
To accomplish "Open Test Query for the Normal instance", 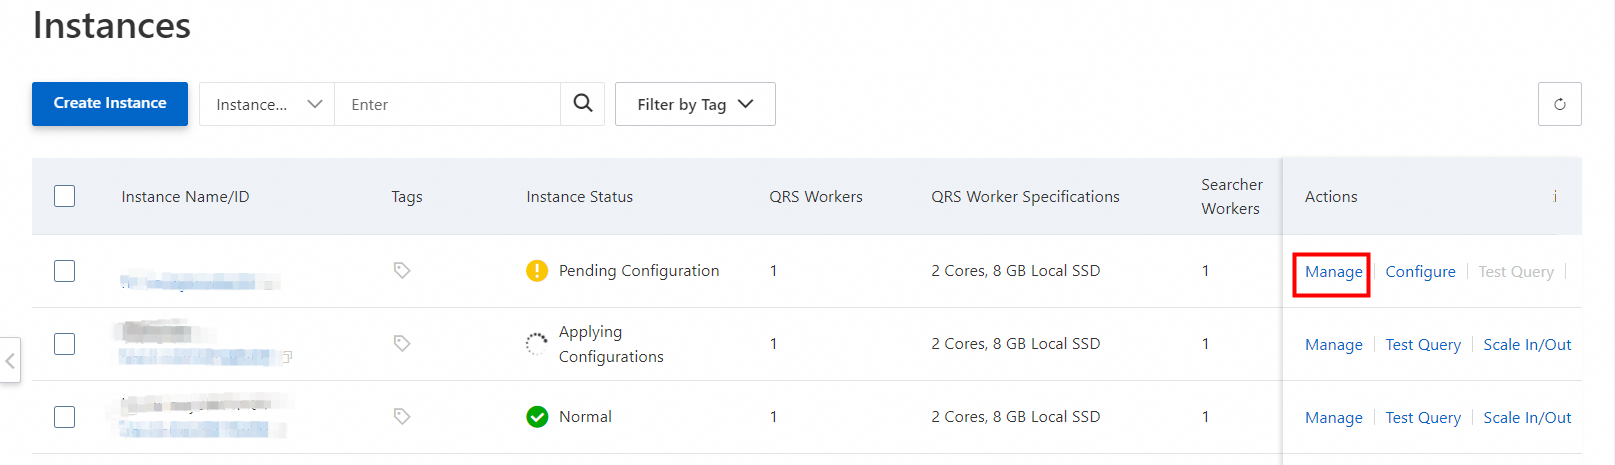I will click(1423, 418).
